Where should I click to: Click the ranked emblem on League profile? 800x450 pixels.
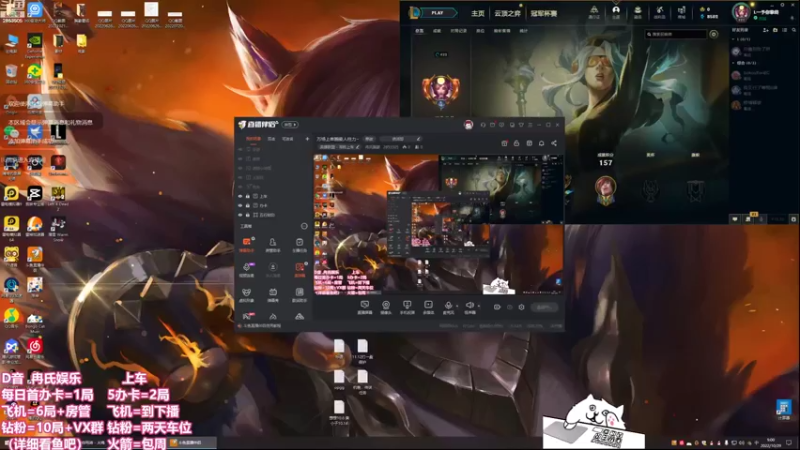coord(441,91)
